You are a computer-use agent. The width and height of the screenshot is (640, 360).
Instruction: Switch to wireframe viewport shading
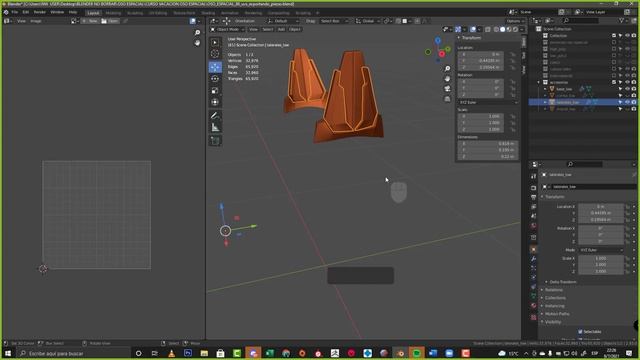(496, 29)
